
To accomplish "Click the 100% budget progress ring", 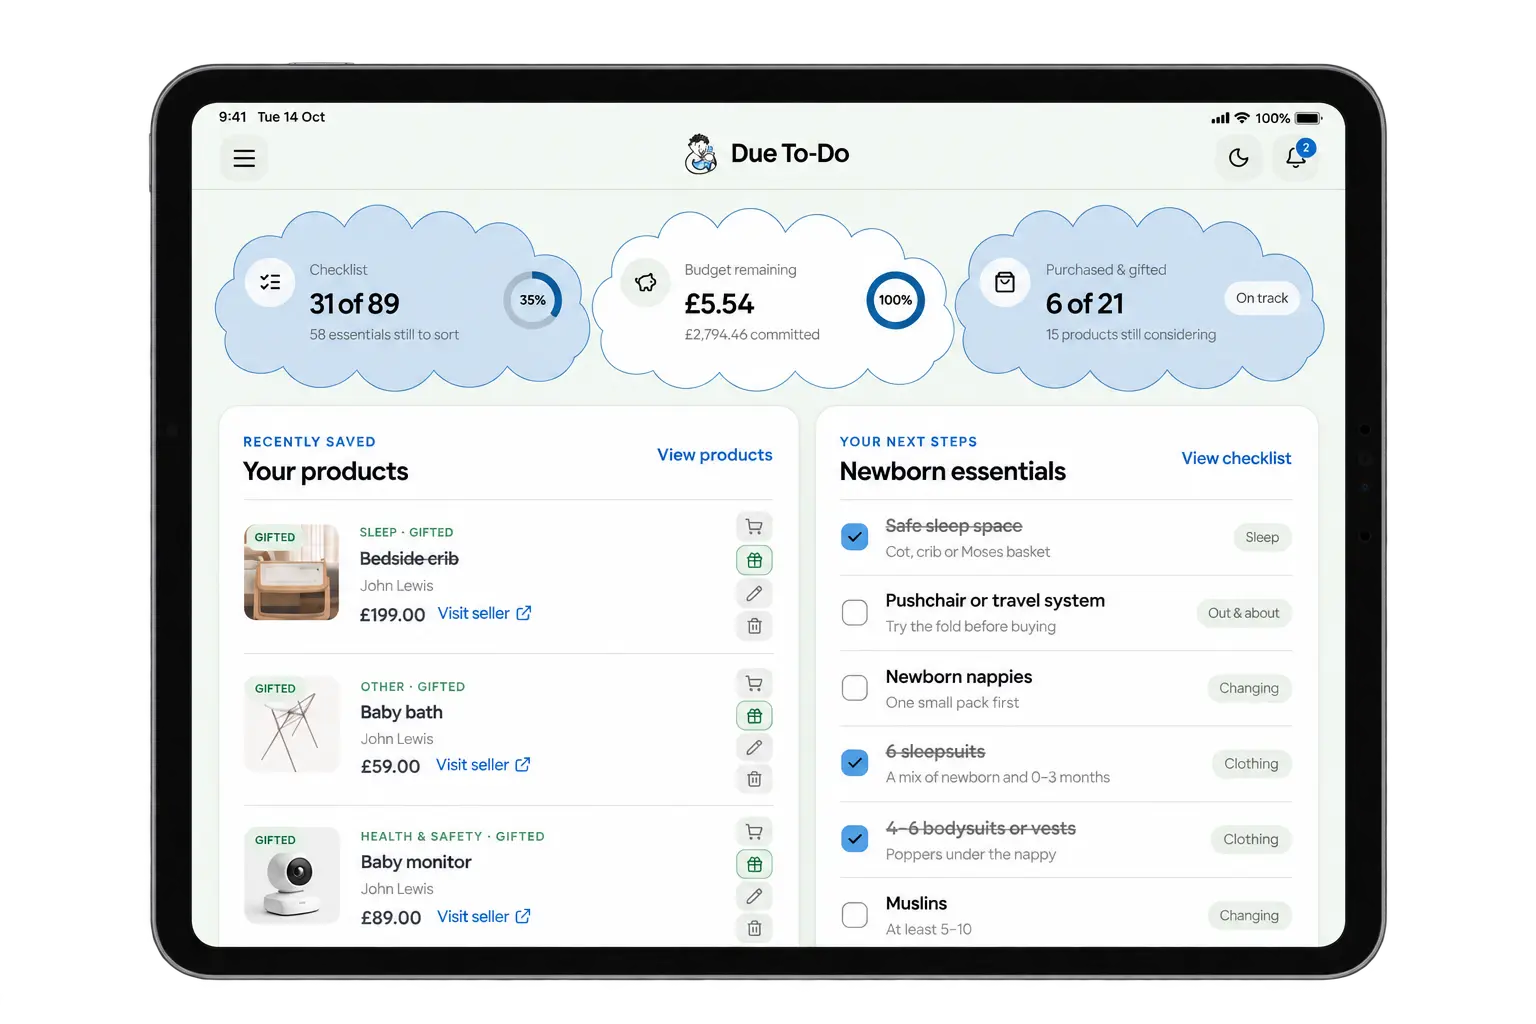I will [x=895, y=300].
